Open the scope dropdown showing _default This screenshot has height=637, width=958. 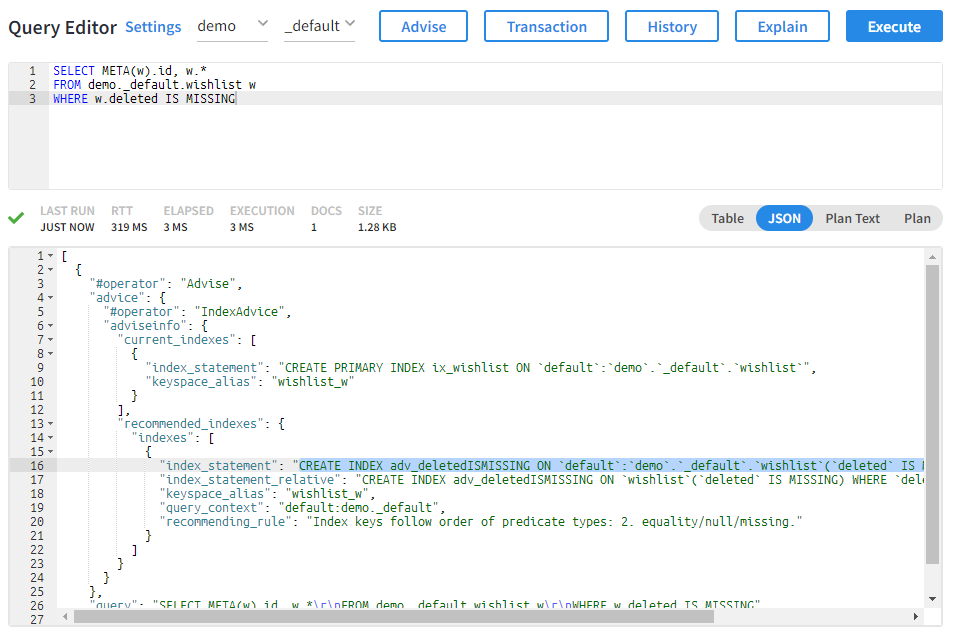tap(319, 26)
